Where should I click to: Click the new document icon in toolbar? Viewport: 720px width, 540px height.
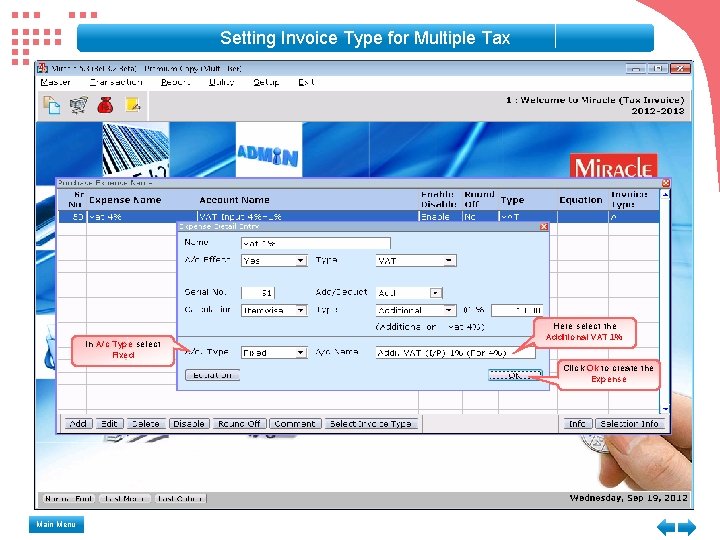(x=51, y=105)
